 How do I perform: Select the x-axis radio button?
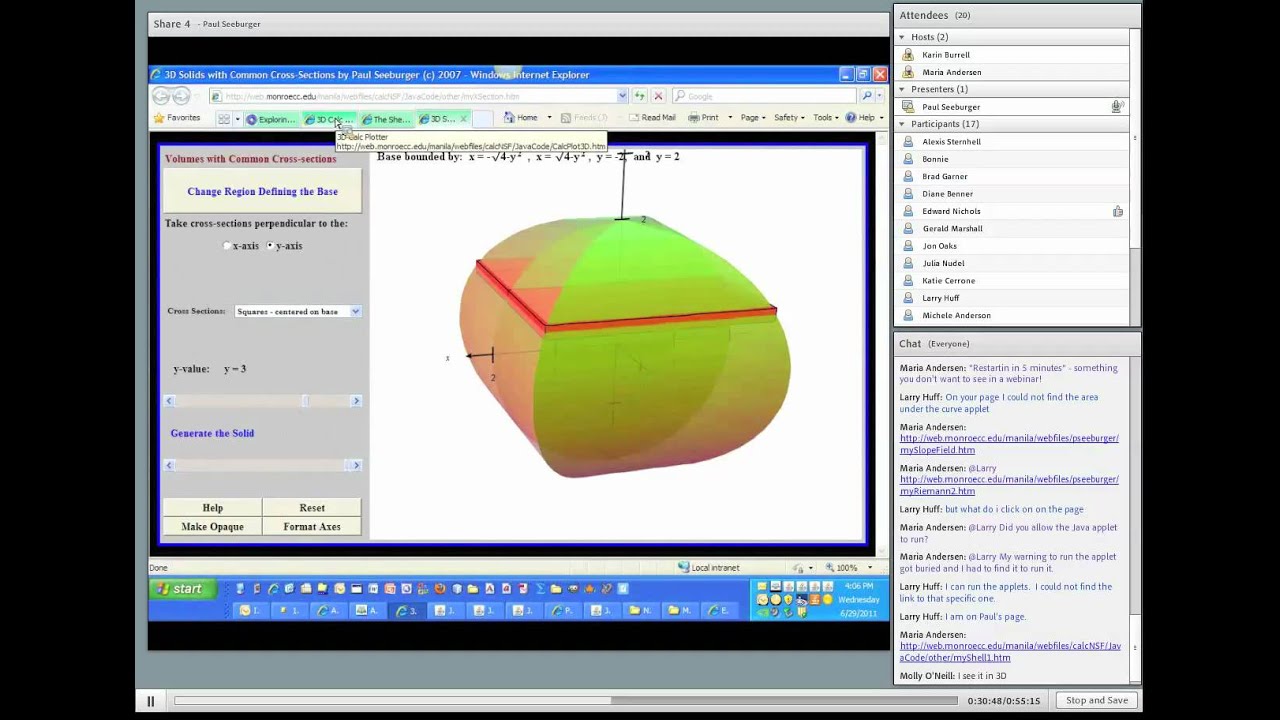tap(227, 246)
